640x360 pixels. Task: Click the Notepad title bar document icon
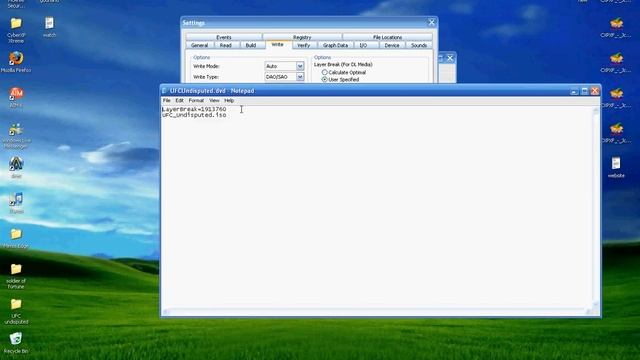tap(164, 91)
